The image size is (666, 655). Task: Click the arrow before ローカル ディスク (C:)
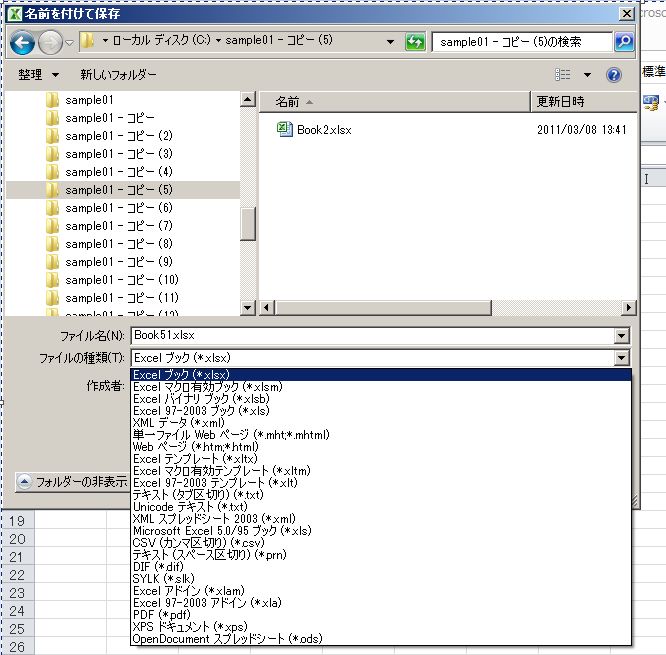[x=105, y=40]
